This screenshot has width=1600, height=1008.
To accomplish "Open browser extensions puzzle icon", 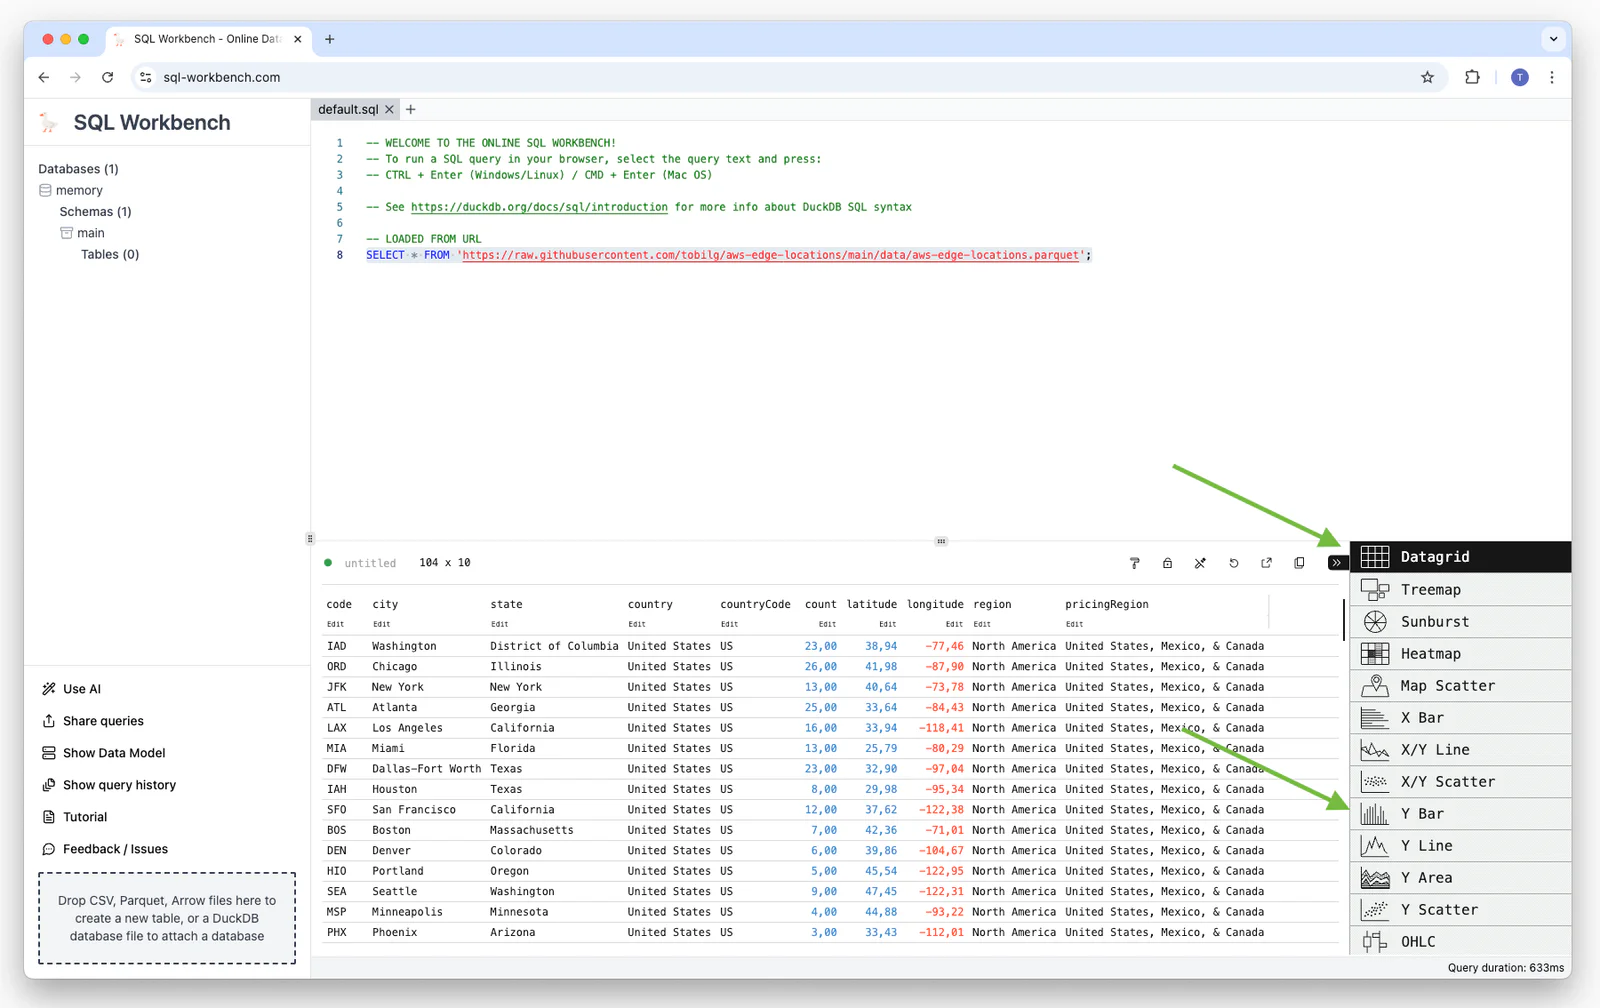I will [x=1472, y=77].
